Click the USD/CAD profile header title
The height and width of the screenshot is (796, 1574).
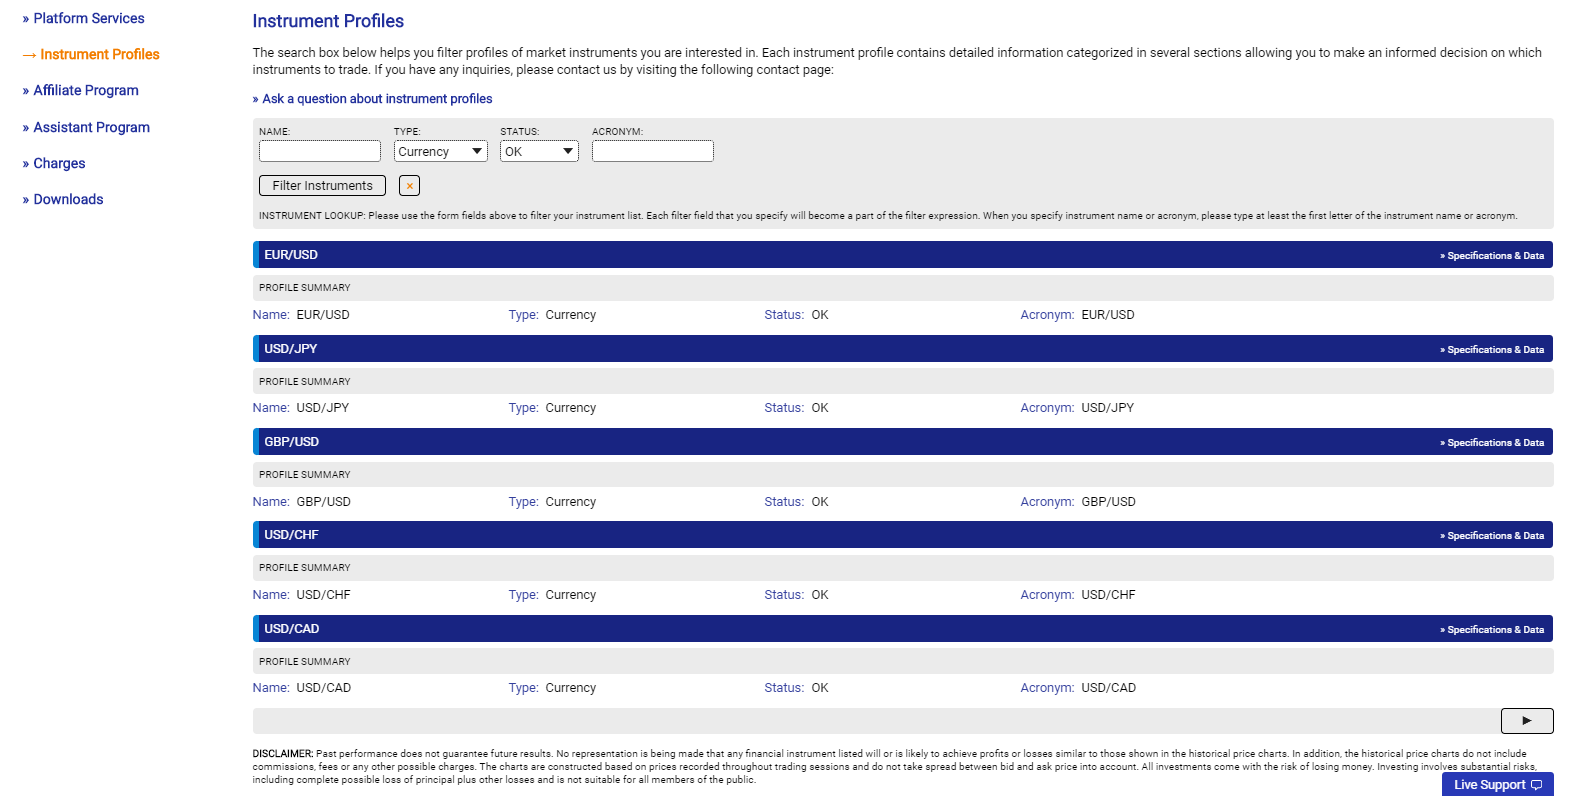292,629
